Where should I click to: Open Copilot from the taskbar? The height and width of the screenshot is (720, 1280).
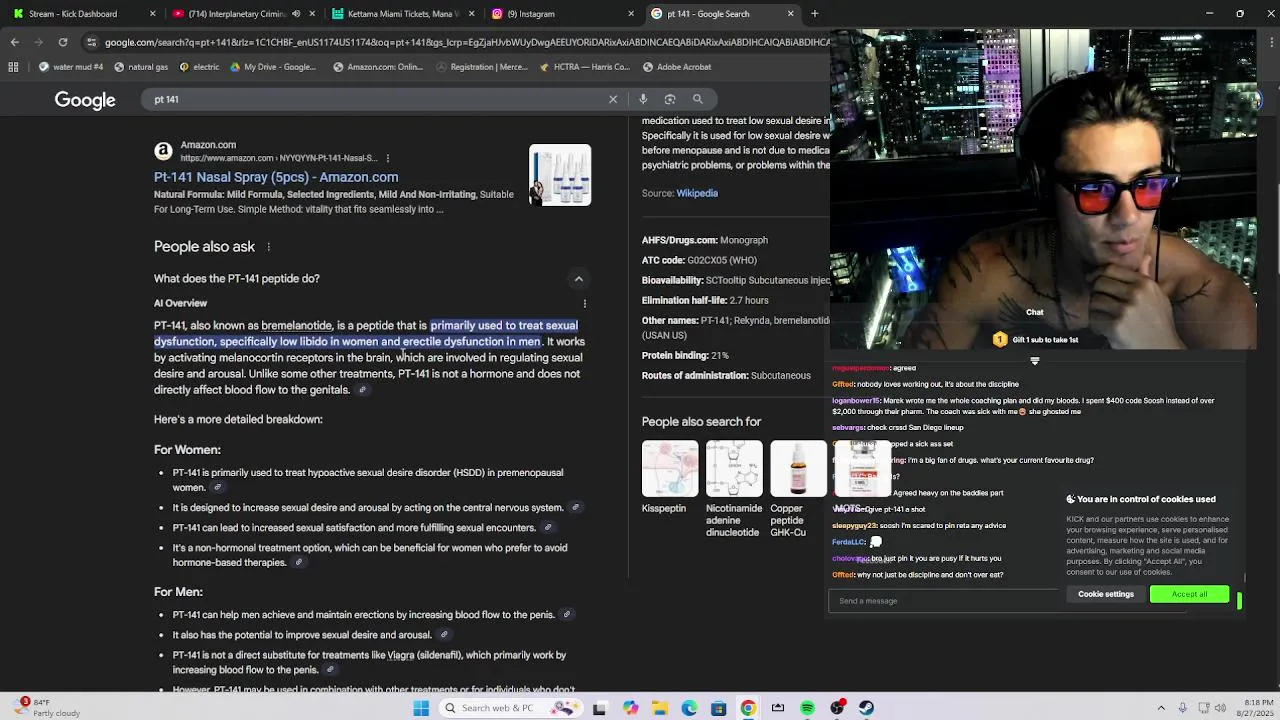click(630, 708)
